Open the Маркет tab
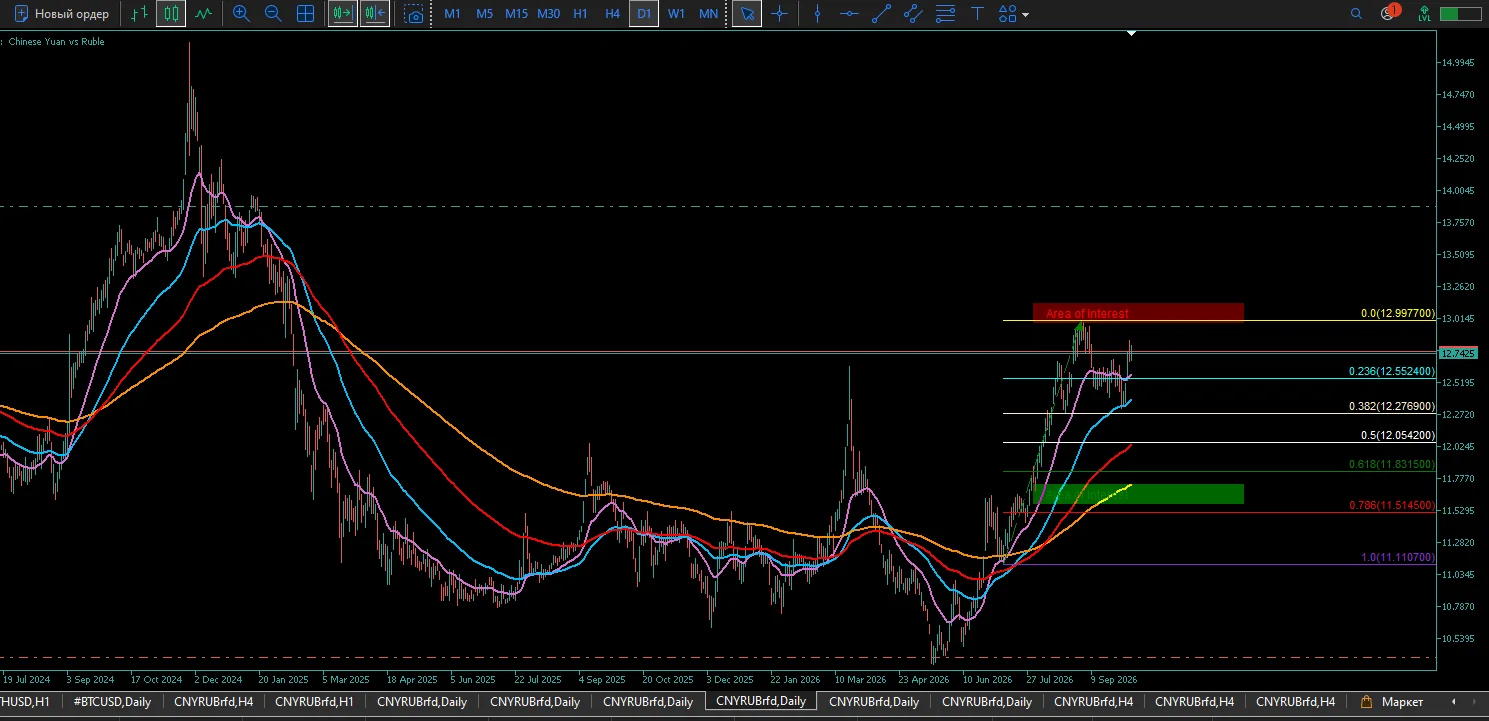 (1392, 701)
